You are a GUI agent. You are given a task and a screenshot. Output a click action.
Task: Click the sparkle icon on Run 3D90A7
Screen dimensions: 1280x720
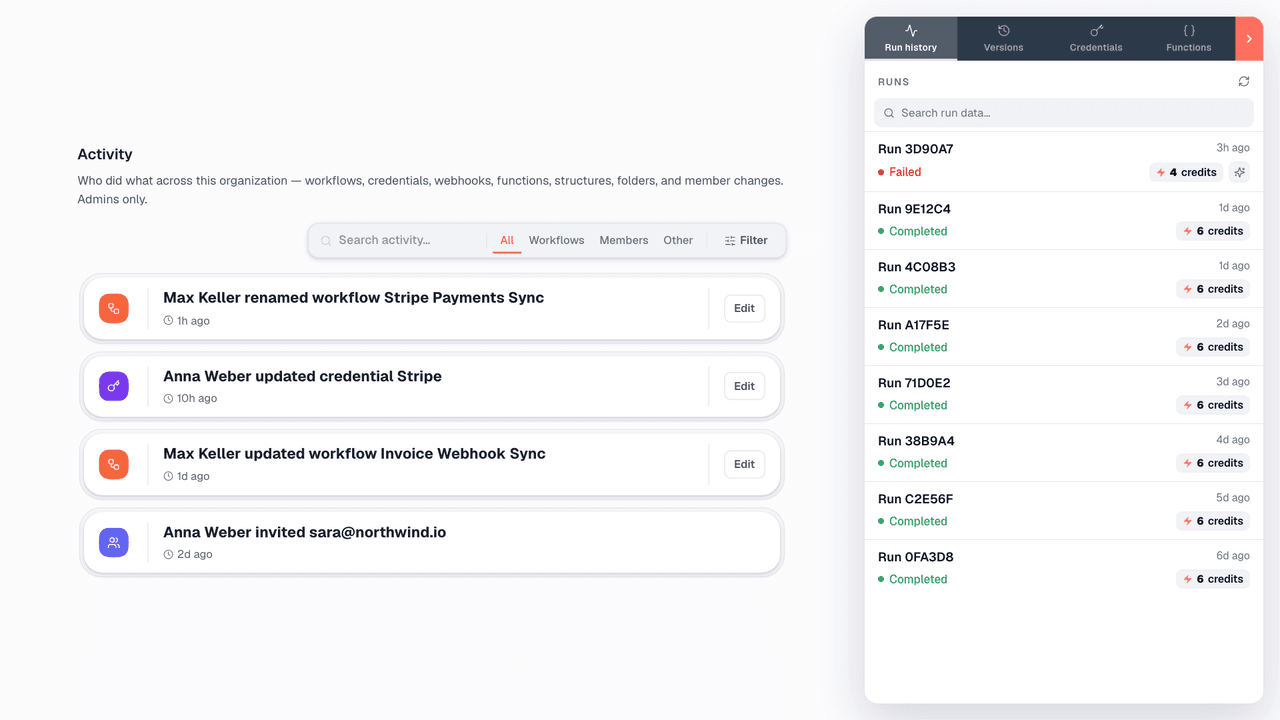[x=1239, y=172]
